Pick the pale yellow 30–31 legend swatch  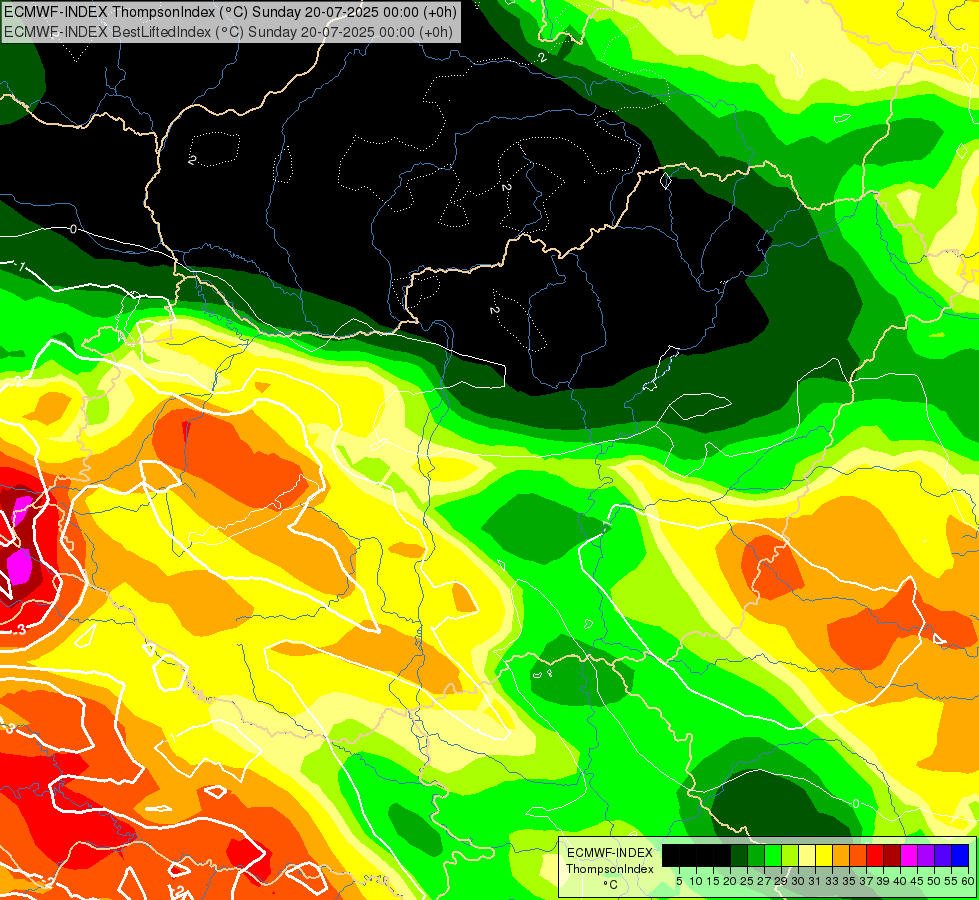807,855
